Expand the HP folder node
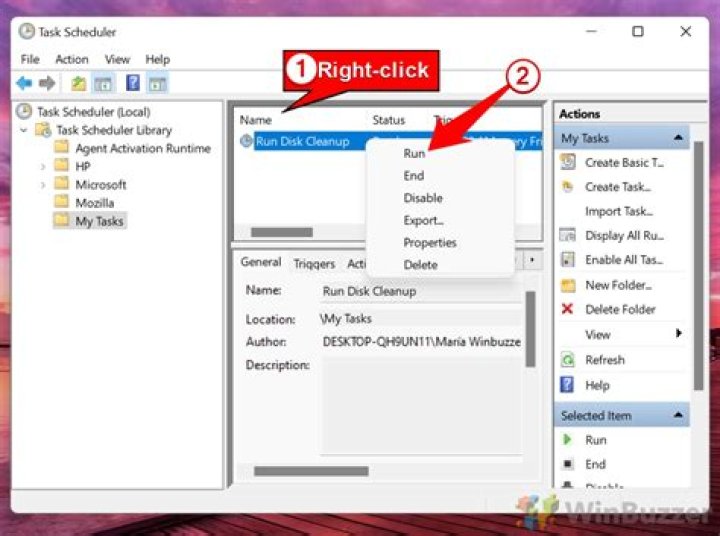The width and height of the screenshot is (720, 536). pos(43,166)
